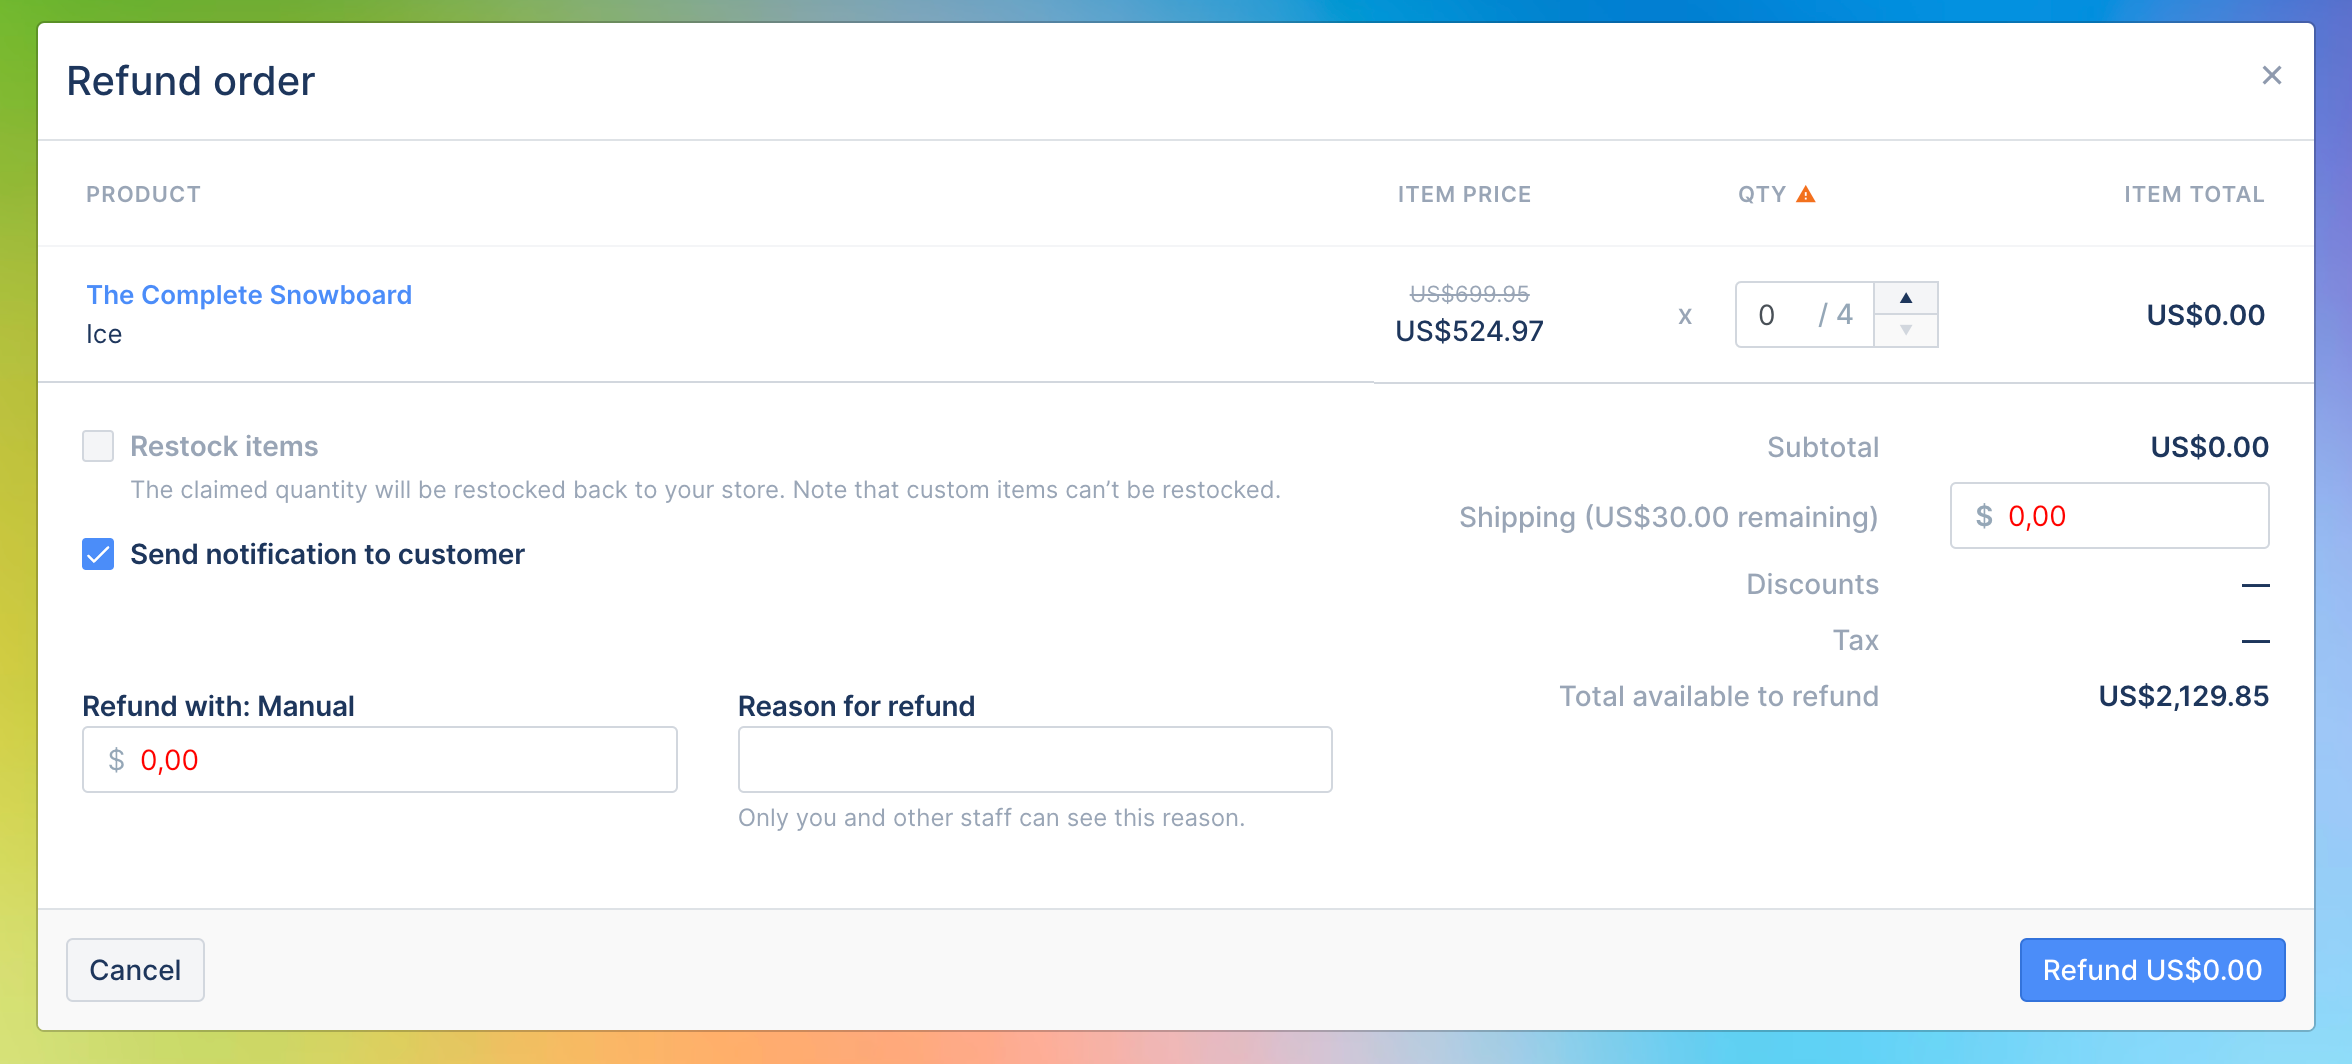
Task: Click the crossed-out US$699.95 original price
Action: coord(1469,294)
